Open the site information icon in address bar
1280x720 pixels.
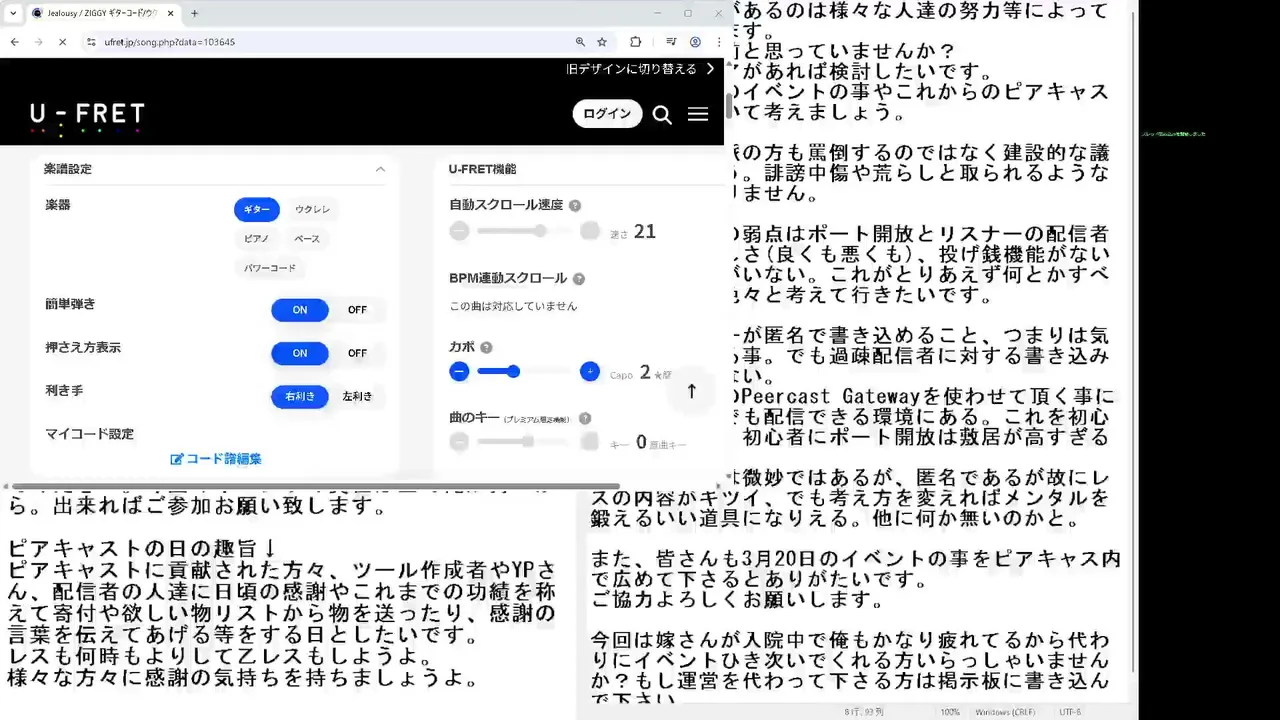(91, 42)
